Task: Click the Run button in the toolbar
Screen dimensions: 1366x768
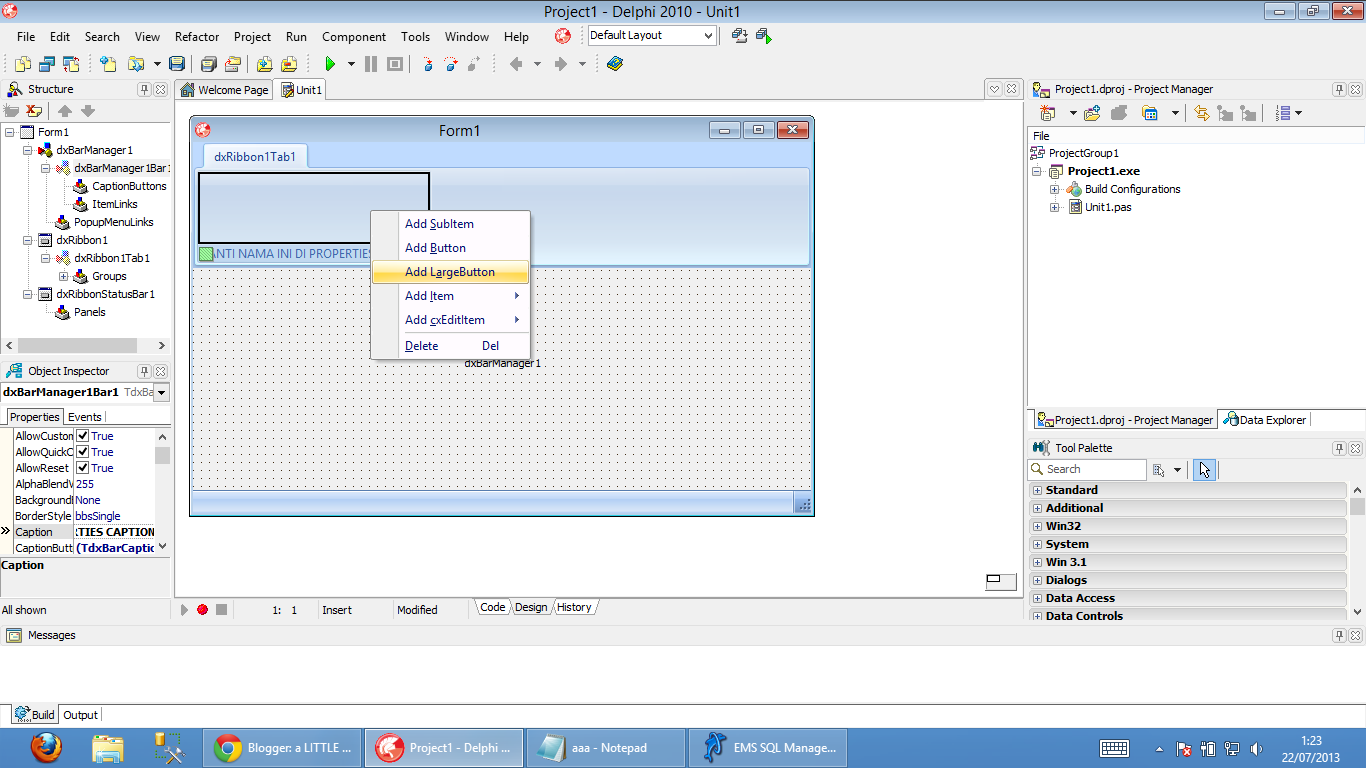Action: click(x=332, y=63)
